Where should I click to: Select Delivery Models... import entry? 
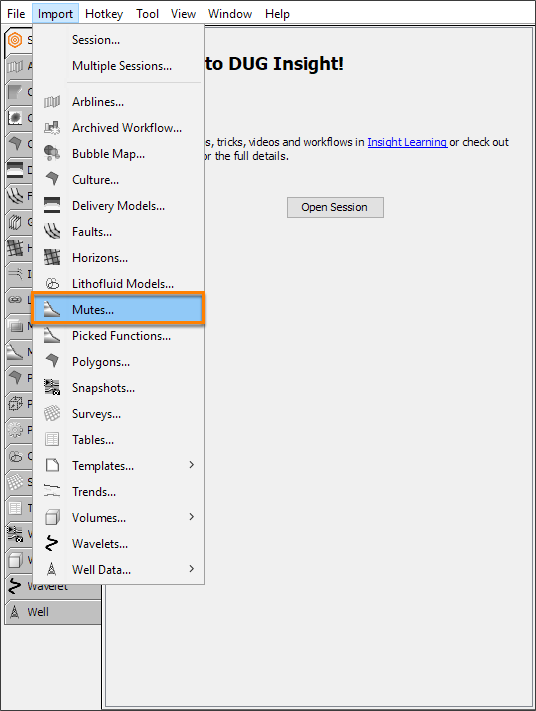(x=118, y=205)
